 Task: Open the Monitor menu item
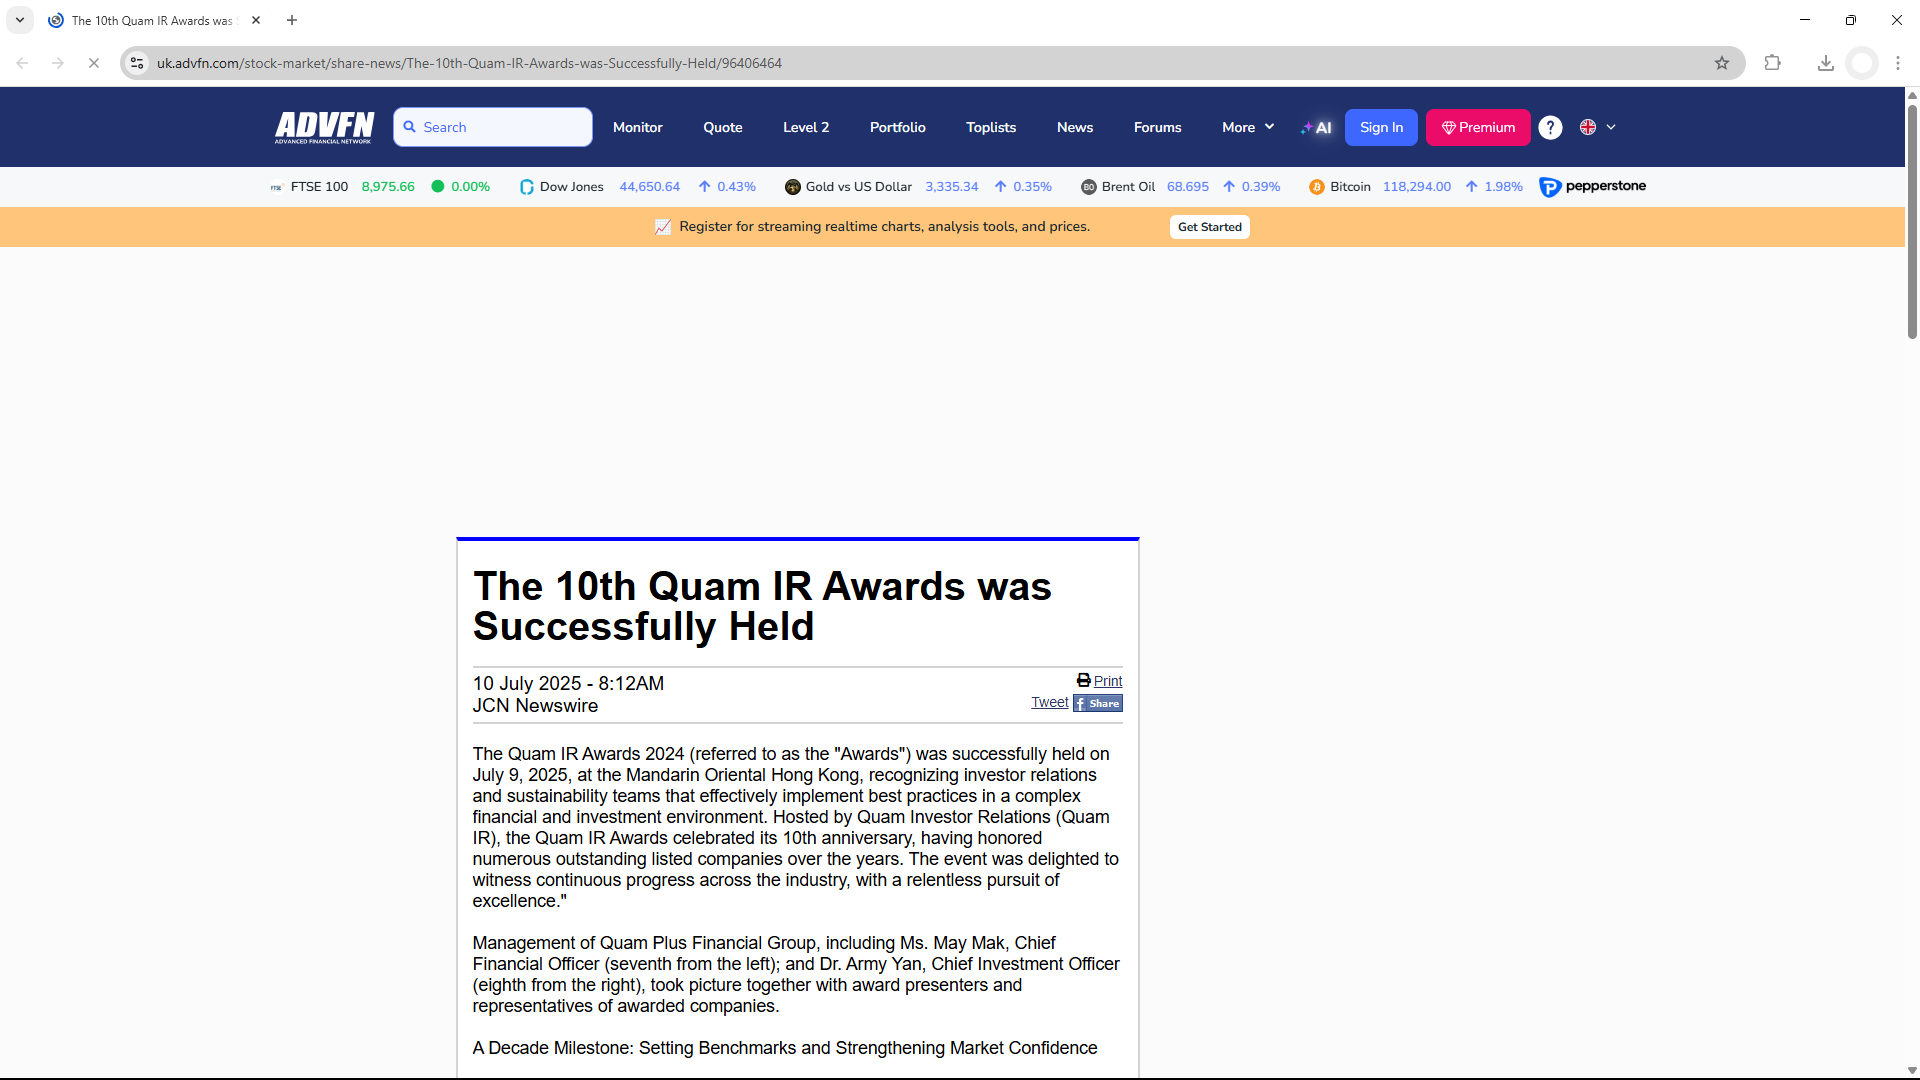click(x=638, y=127)
